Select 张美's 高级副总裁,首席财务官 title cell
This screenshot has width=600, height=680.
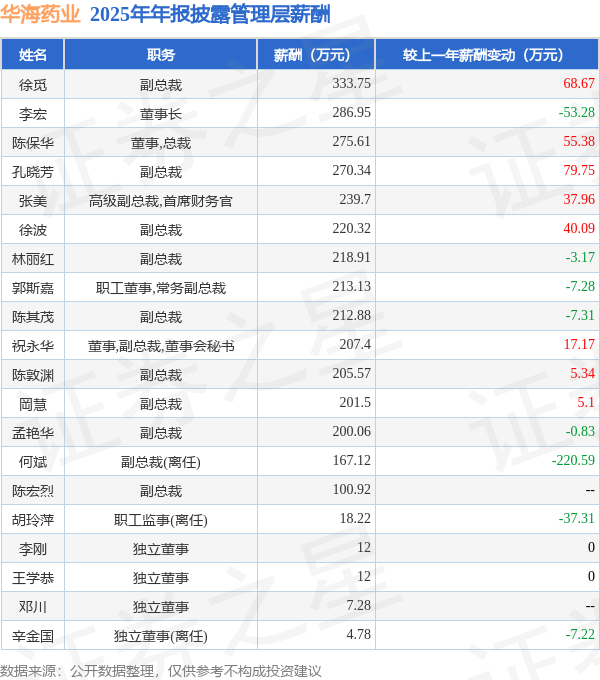click(161, 201)
